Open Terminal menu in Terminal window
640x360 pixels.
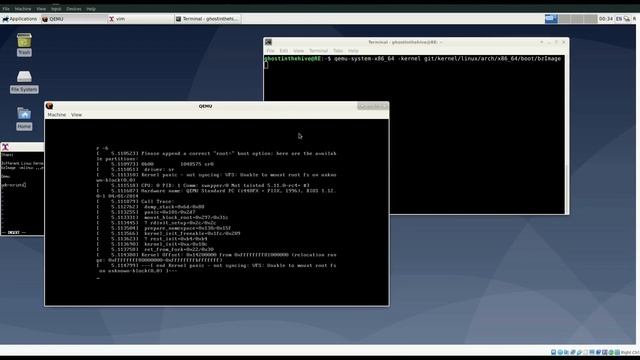coord(318,51)
